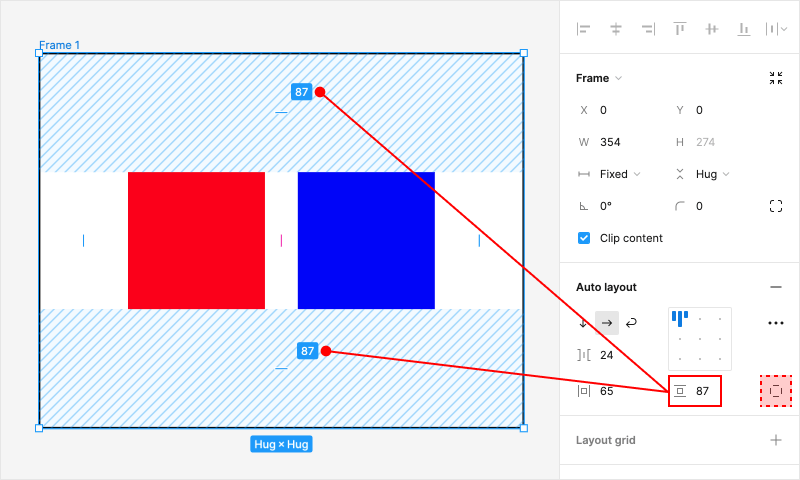The height and width of the screenshot is (480, 800).
Task: Open the distribute spacing dropdown
Action: 775,29
